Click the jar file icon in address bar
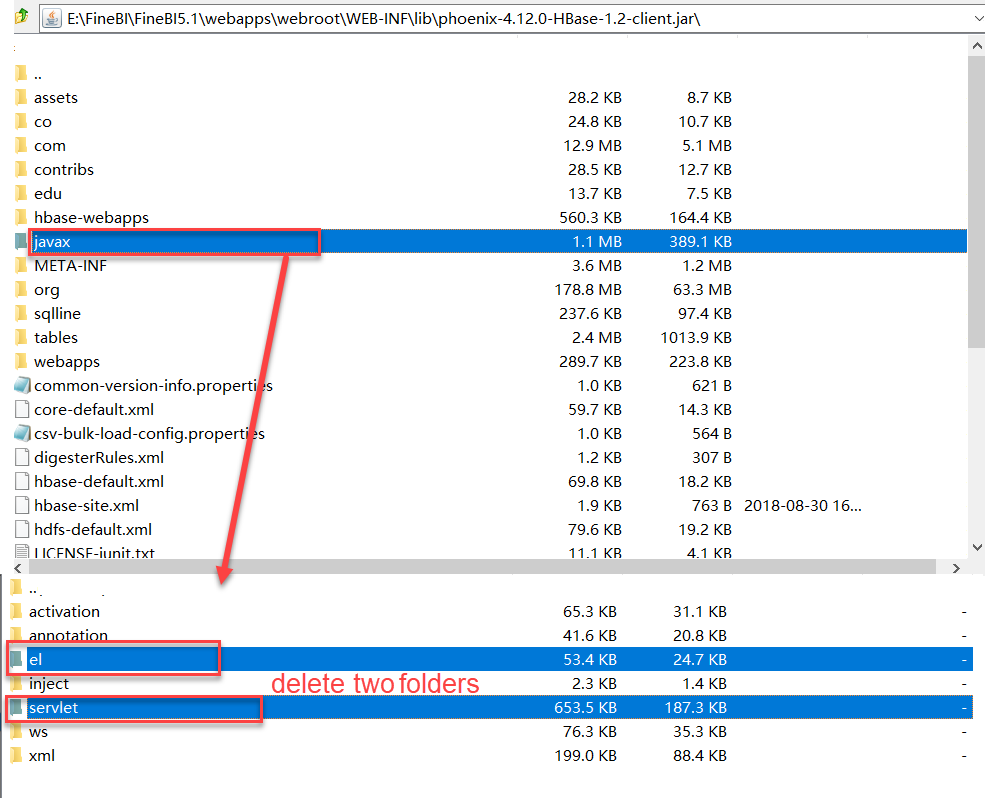This screenshot has height=798, width=985. point(52,18)
